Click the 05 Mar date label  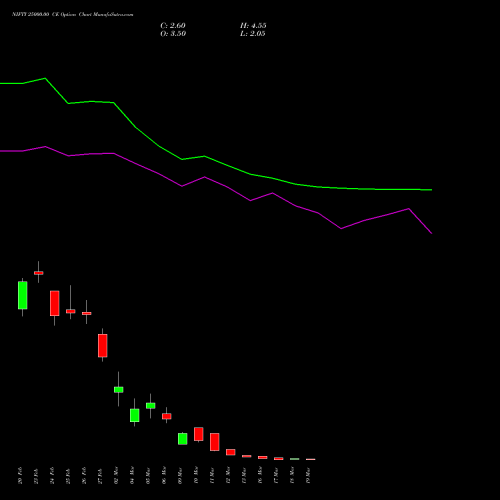point(149,475)
